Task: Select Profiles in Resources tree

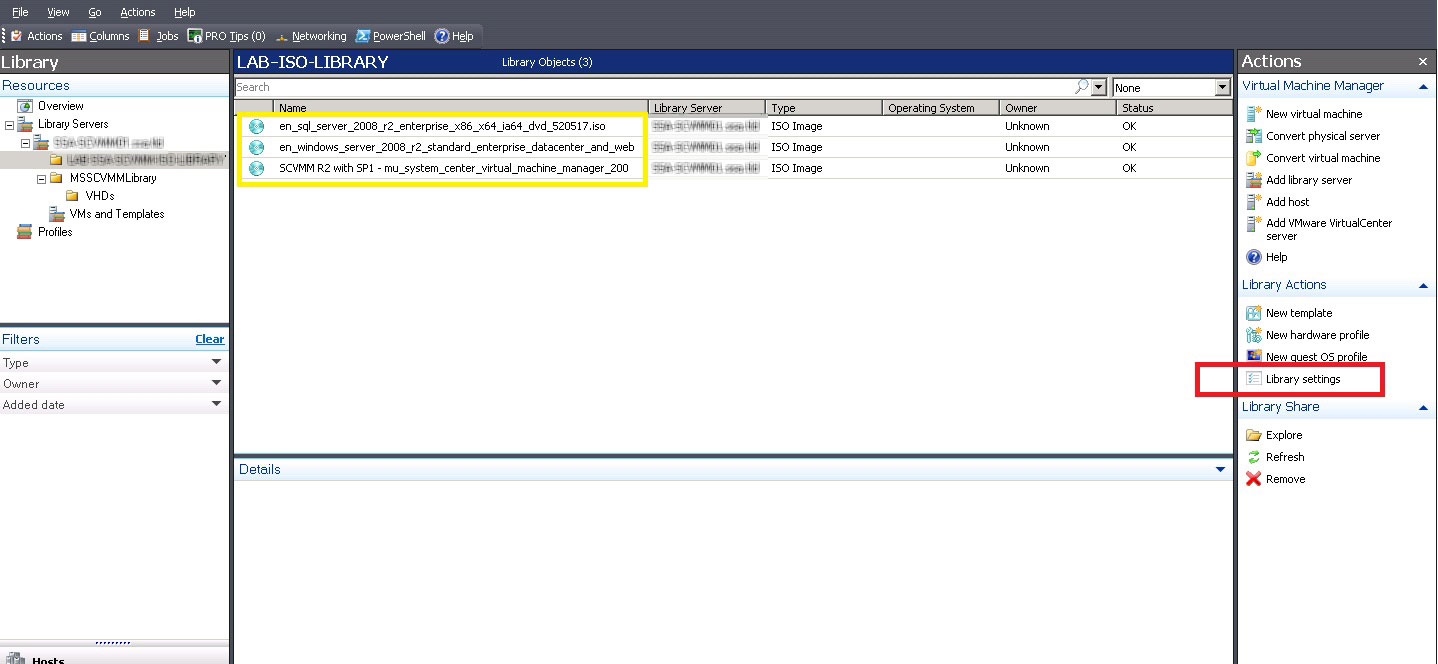Action: pyautogui.click(x=55, y=232)
